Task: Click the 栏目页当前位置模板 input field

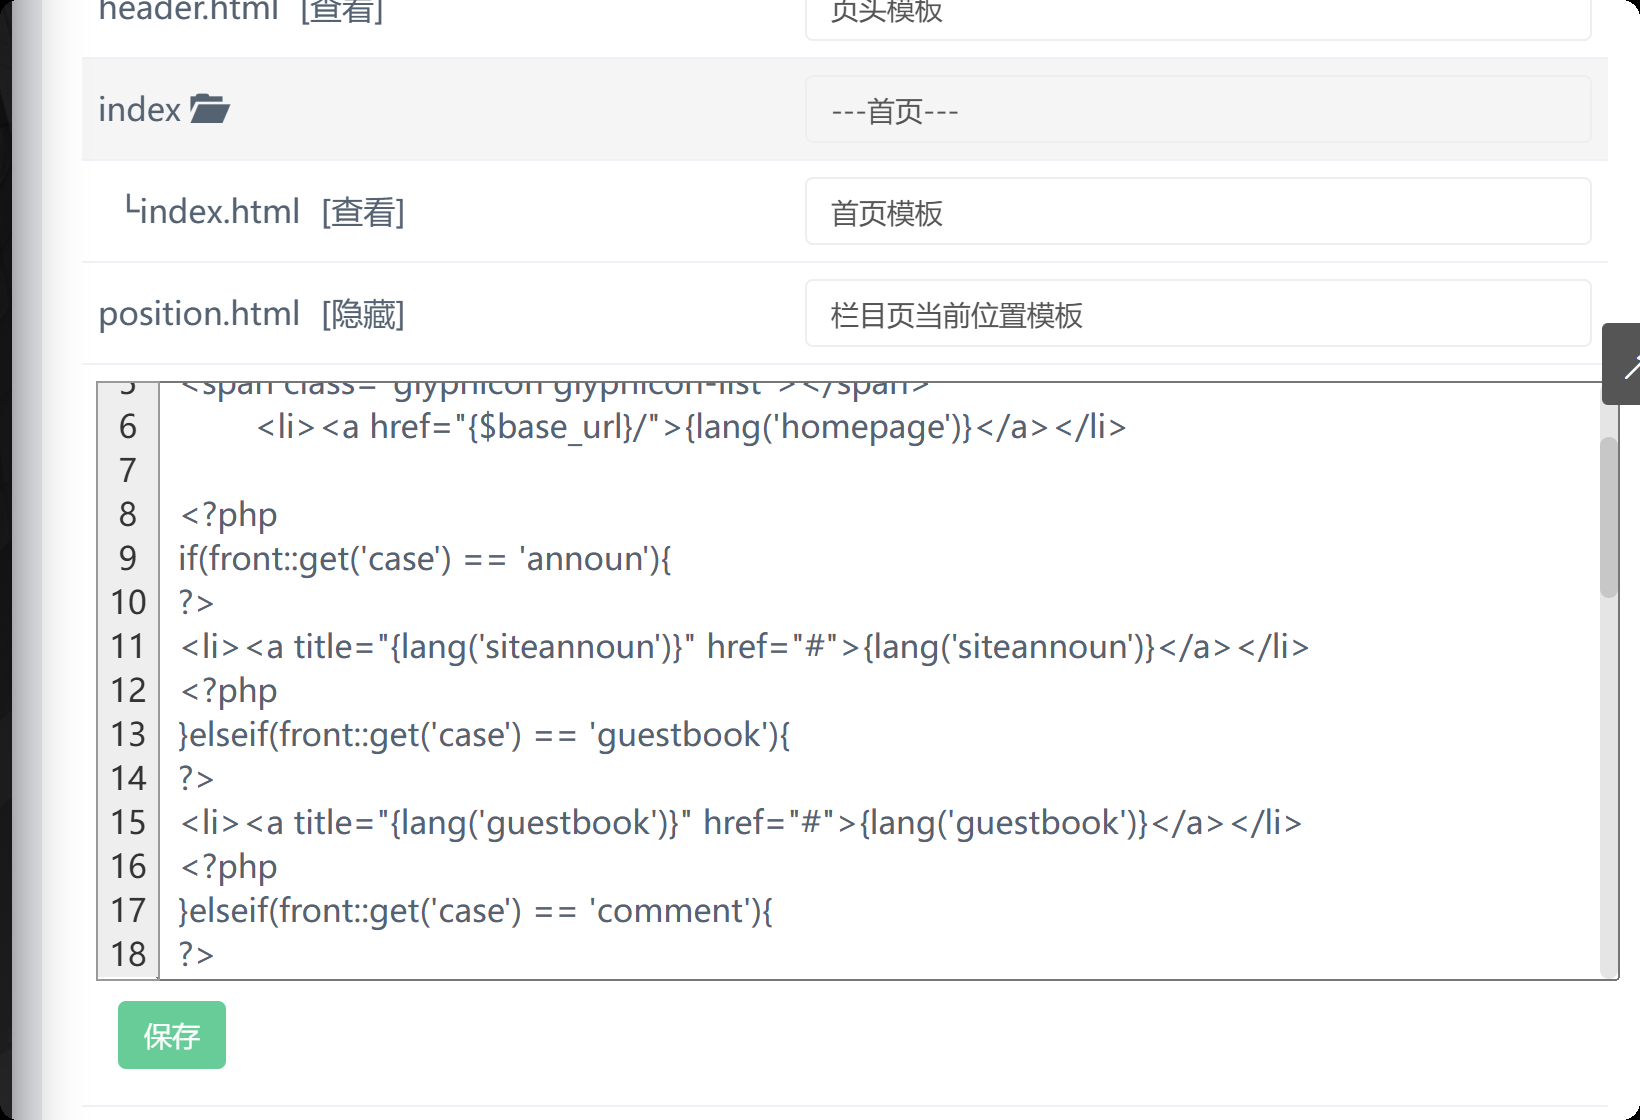Action: coord(1197,313)
